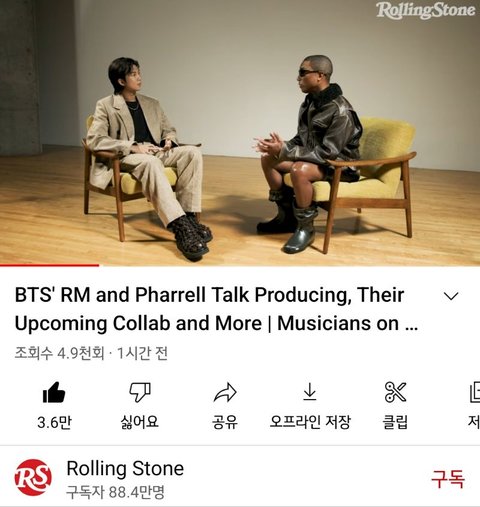Tap the 3.6만 like count

54,422
